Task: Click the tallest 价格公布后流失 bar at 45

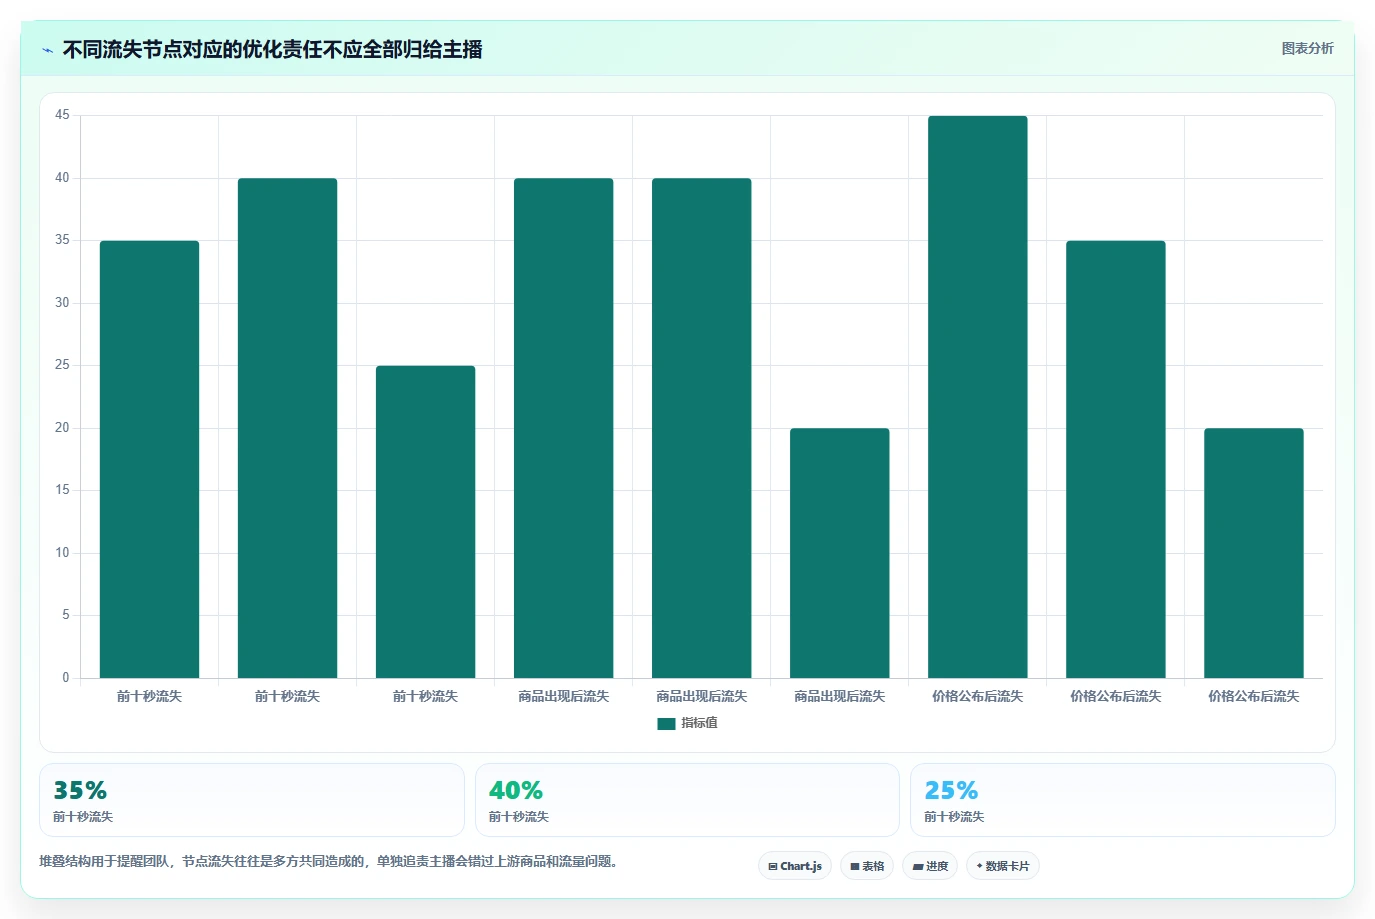Action: coord(977,397)
